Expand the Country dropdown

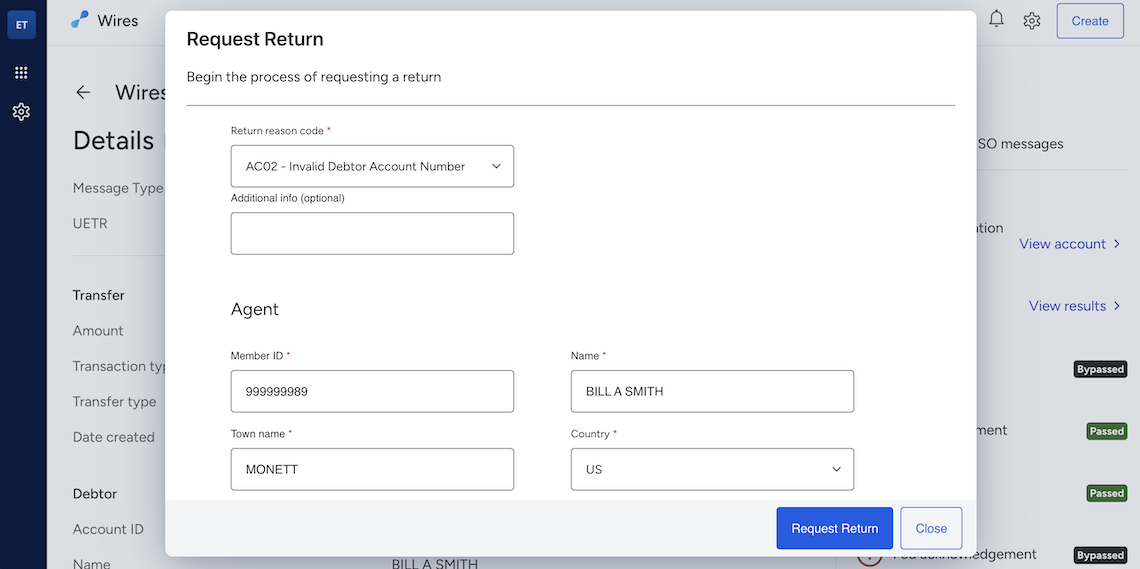point(712,469)
